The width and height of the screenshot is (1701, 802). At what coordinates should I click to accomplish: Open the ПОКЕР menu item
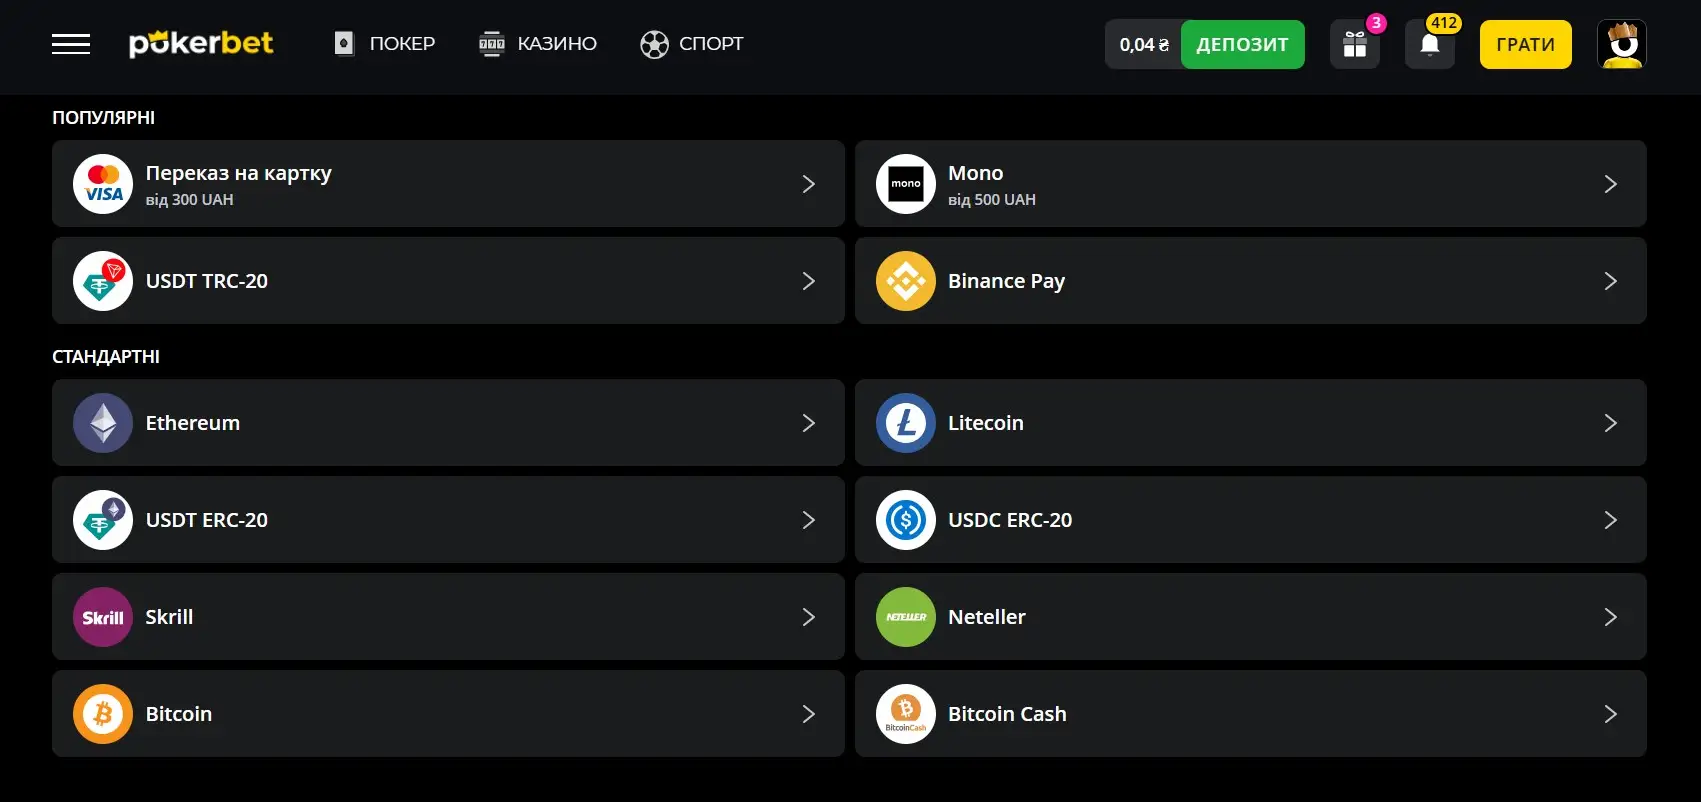point(402,44)
